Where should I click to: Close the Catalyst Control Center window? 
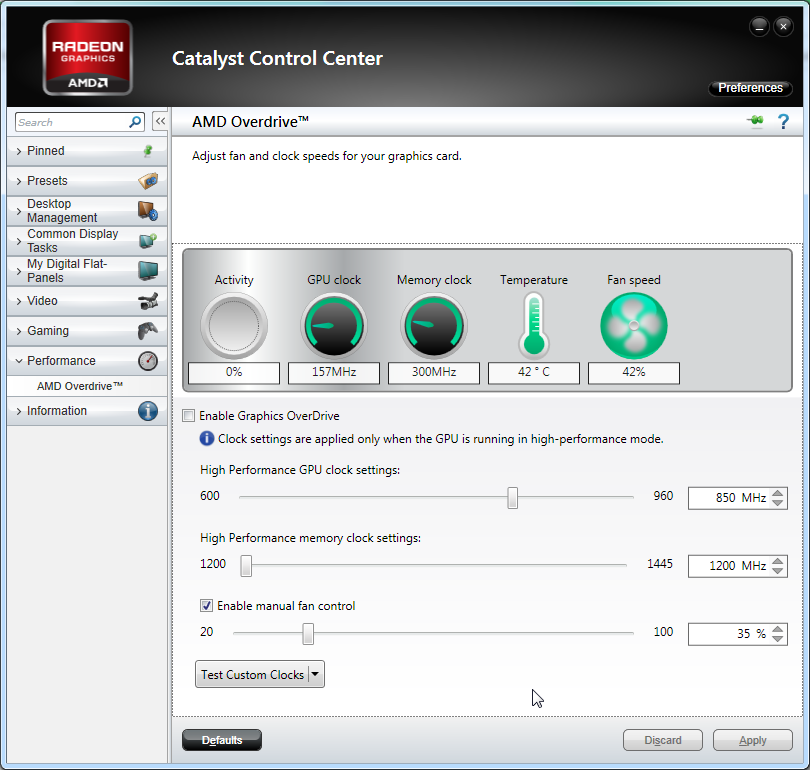(x=783, y=26)
